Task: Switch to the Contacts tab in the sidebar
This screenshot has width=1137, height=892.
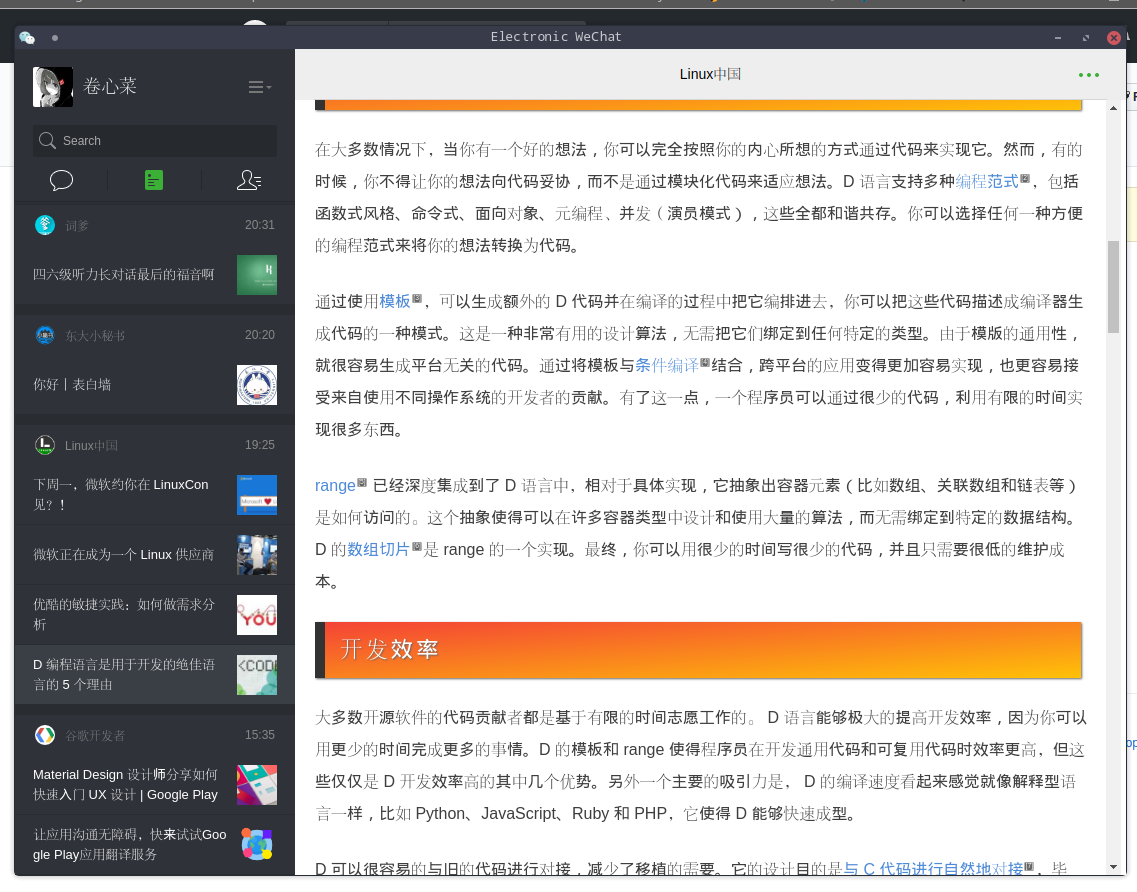Action: point(248,180)
